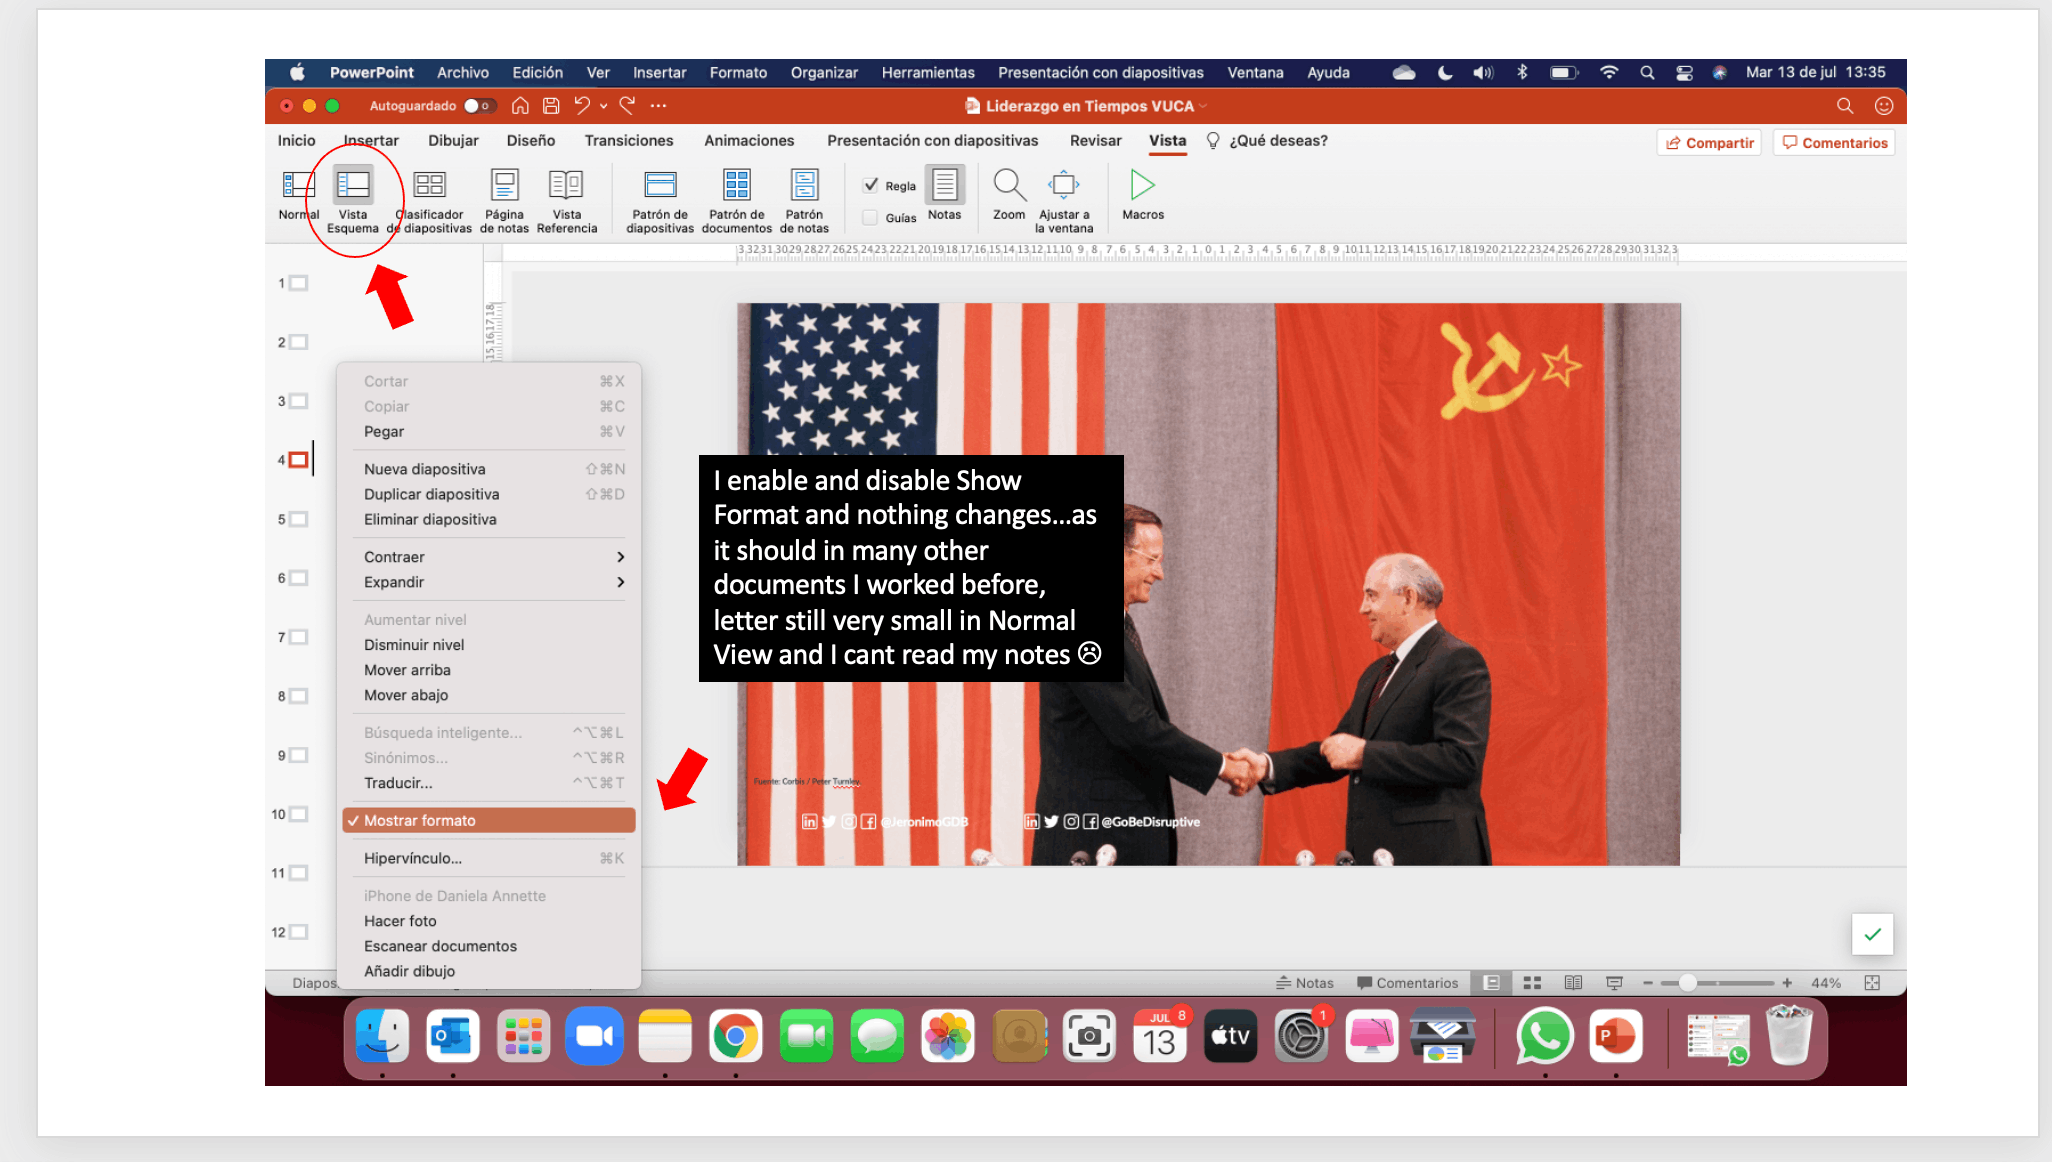Open the more options ellipsis in title bar

point(658,105)
